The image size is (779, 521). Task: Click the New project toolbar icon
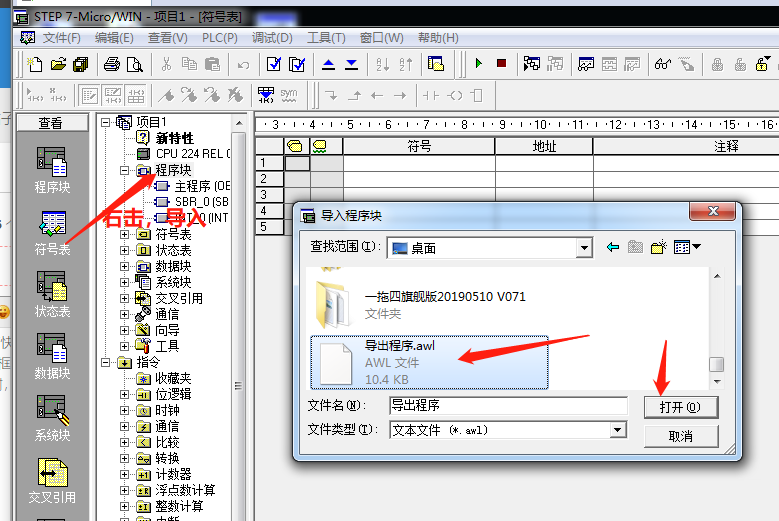(35, 64)
